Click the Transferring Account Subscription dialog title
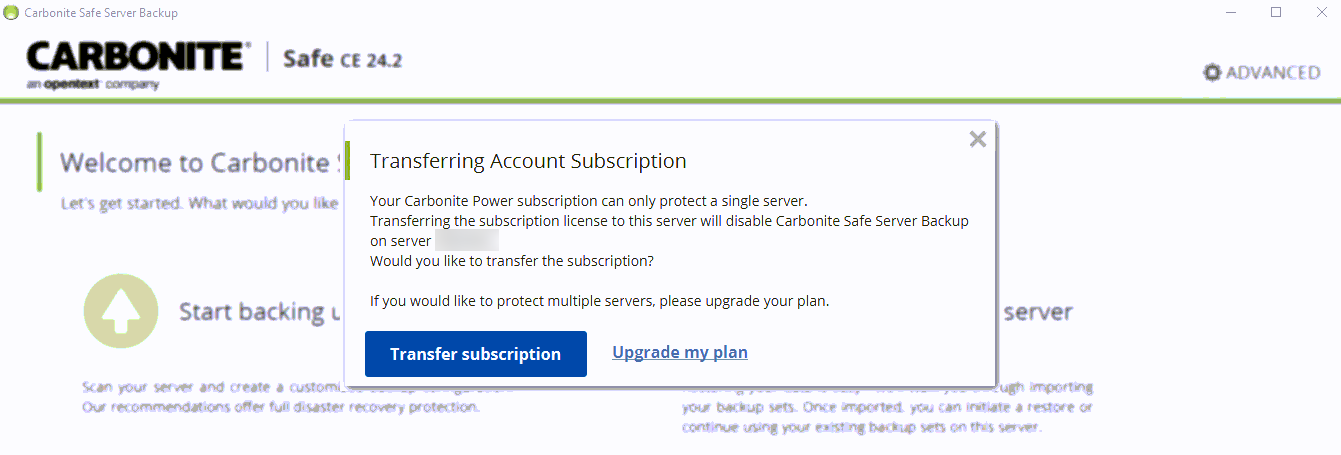This screenshot has width=1341, height=455. point(528,161)
